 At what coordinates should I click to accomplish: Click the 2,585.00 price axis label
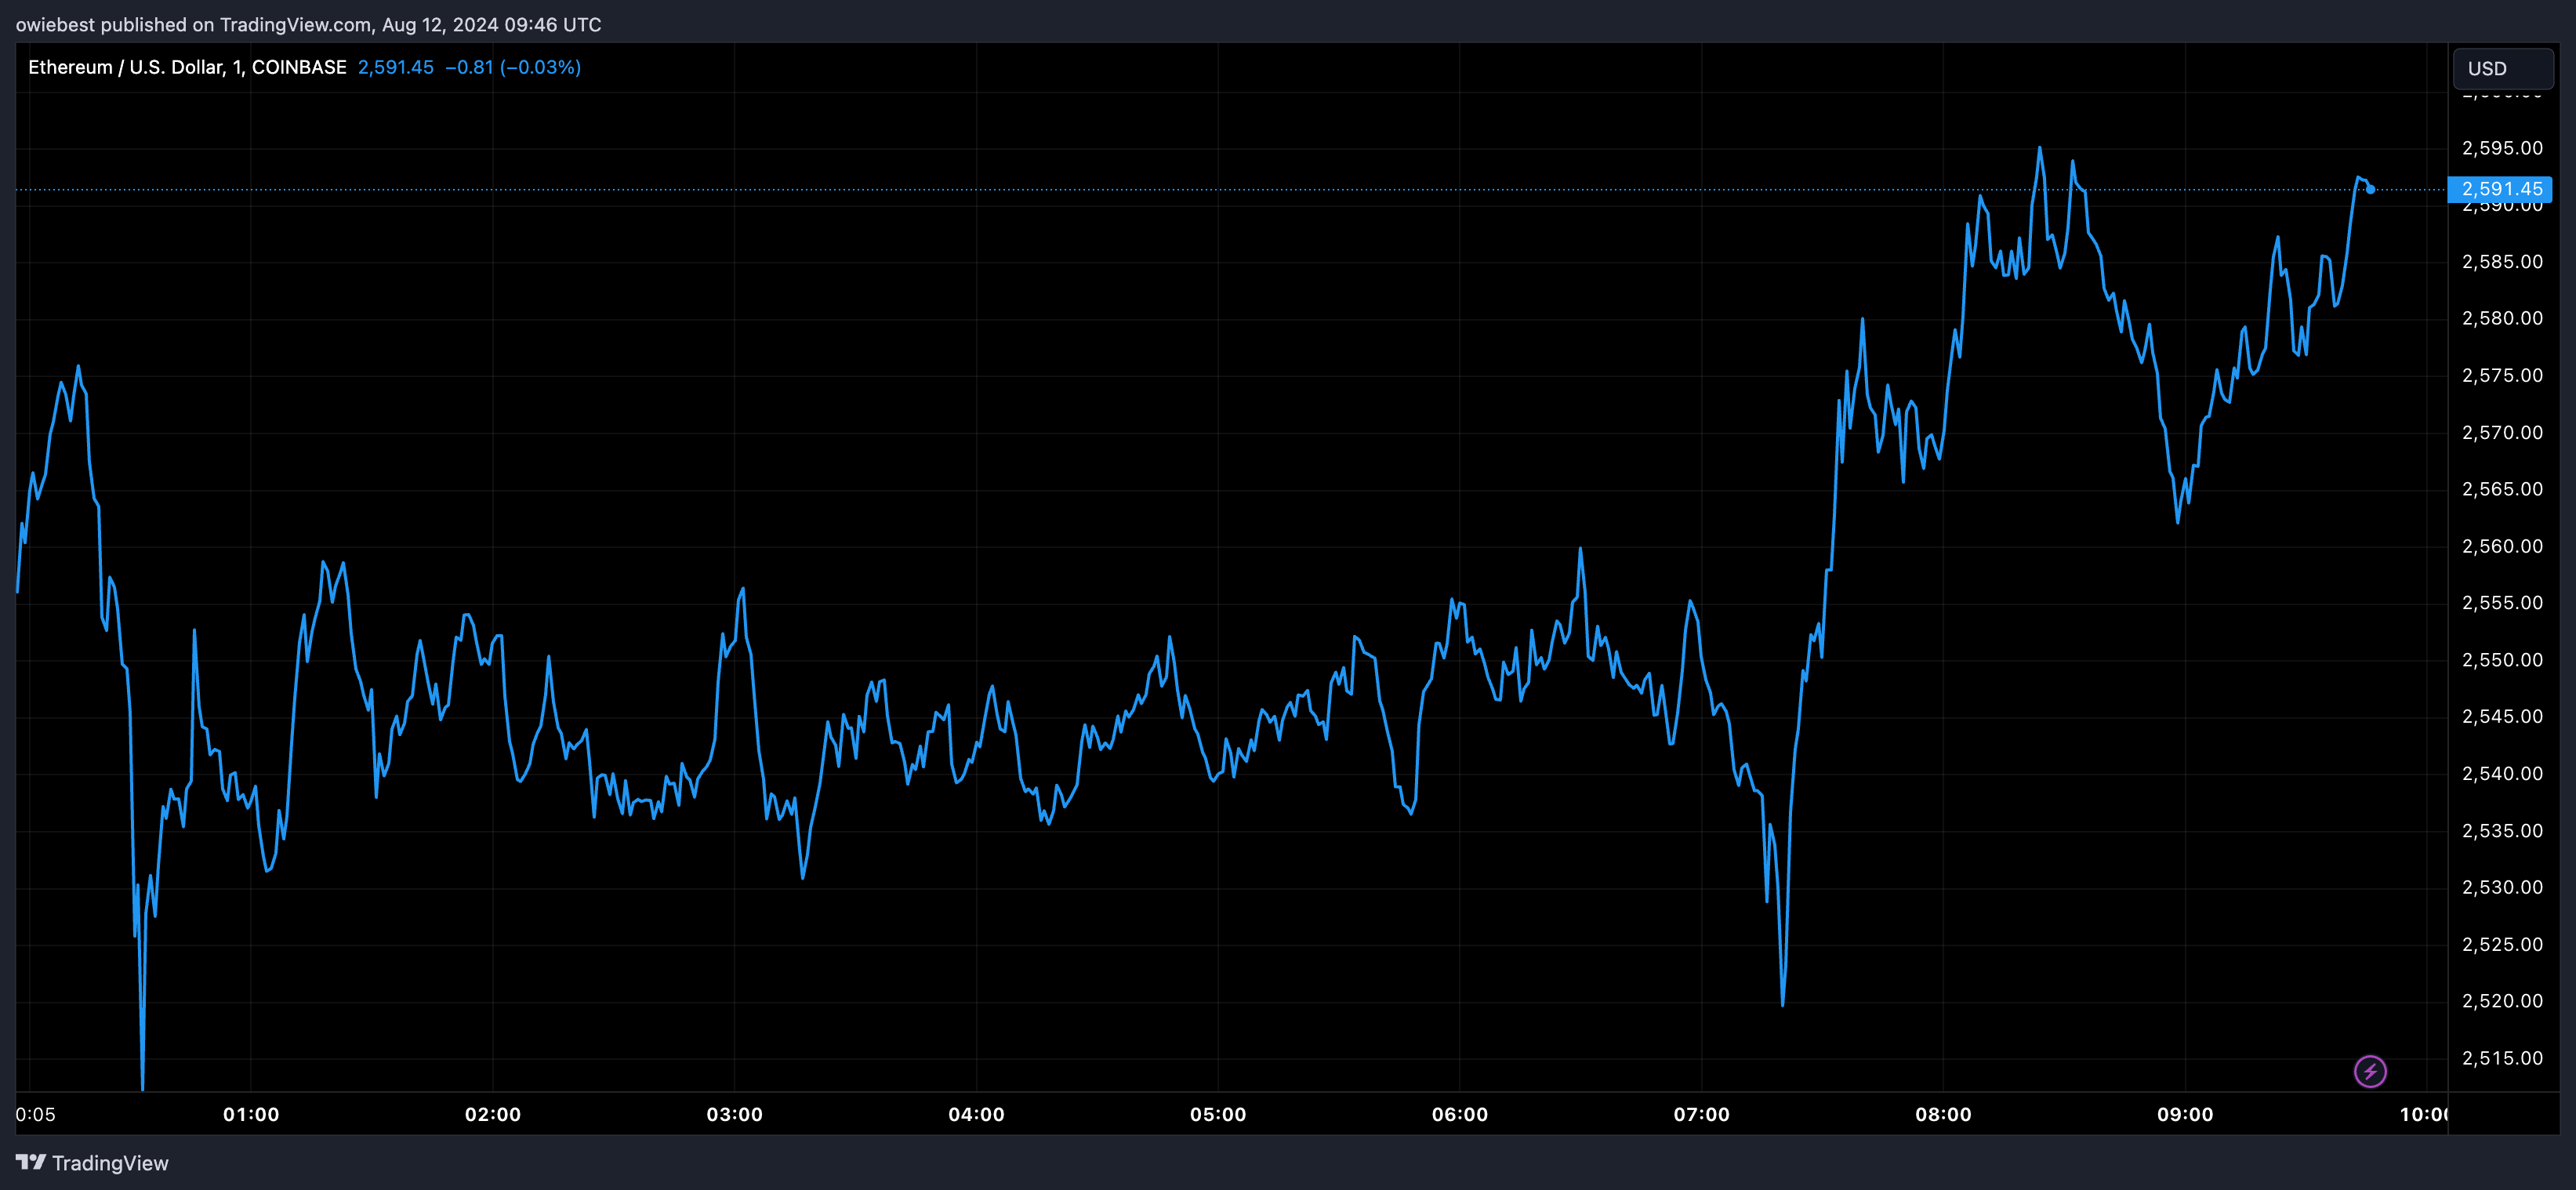2502,262
